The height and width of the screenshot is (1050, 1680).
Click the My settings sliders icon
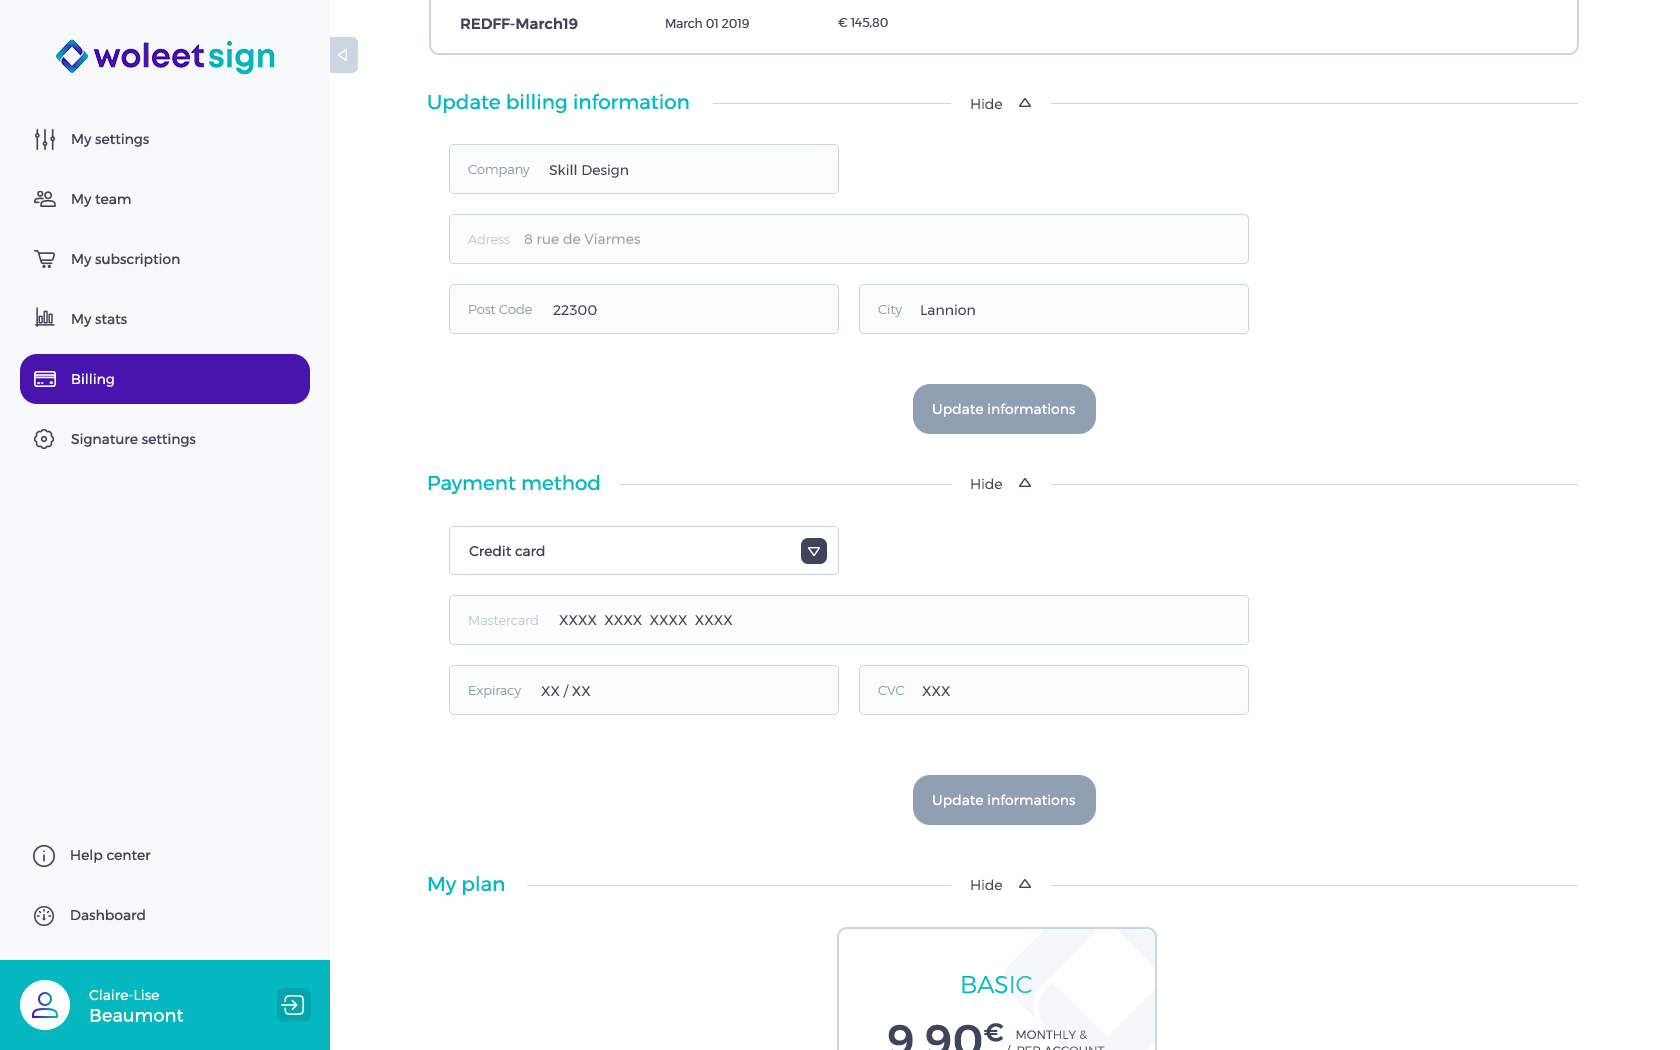pyautogui.click(x=45, y=139)
